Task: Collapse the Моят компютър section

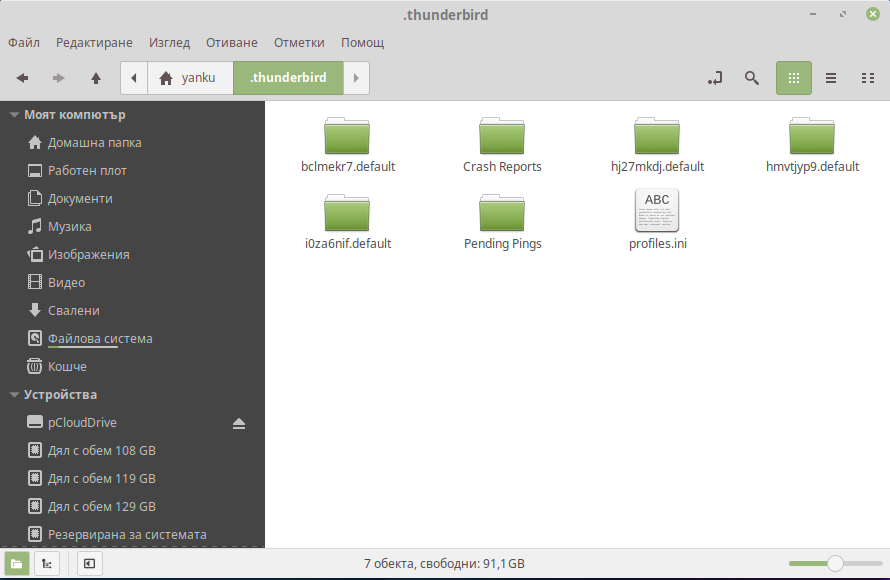Action: [x=15, y=115]
